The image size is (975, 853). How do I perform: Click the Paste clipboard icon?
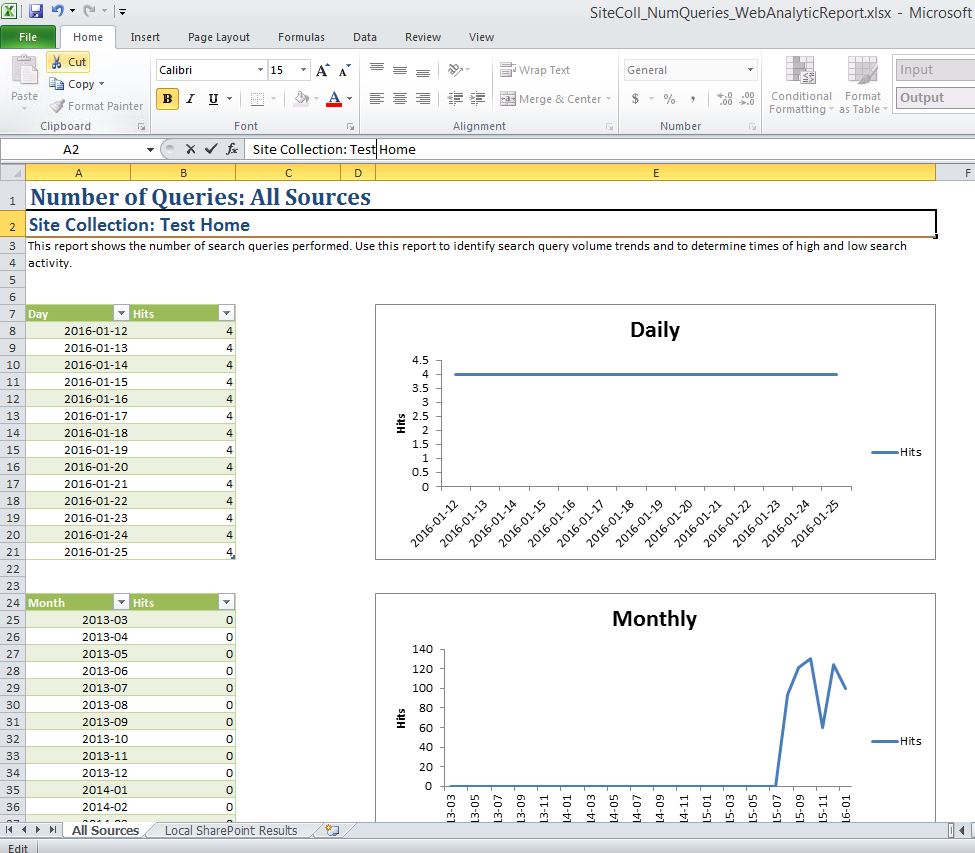(25, 70)
